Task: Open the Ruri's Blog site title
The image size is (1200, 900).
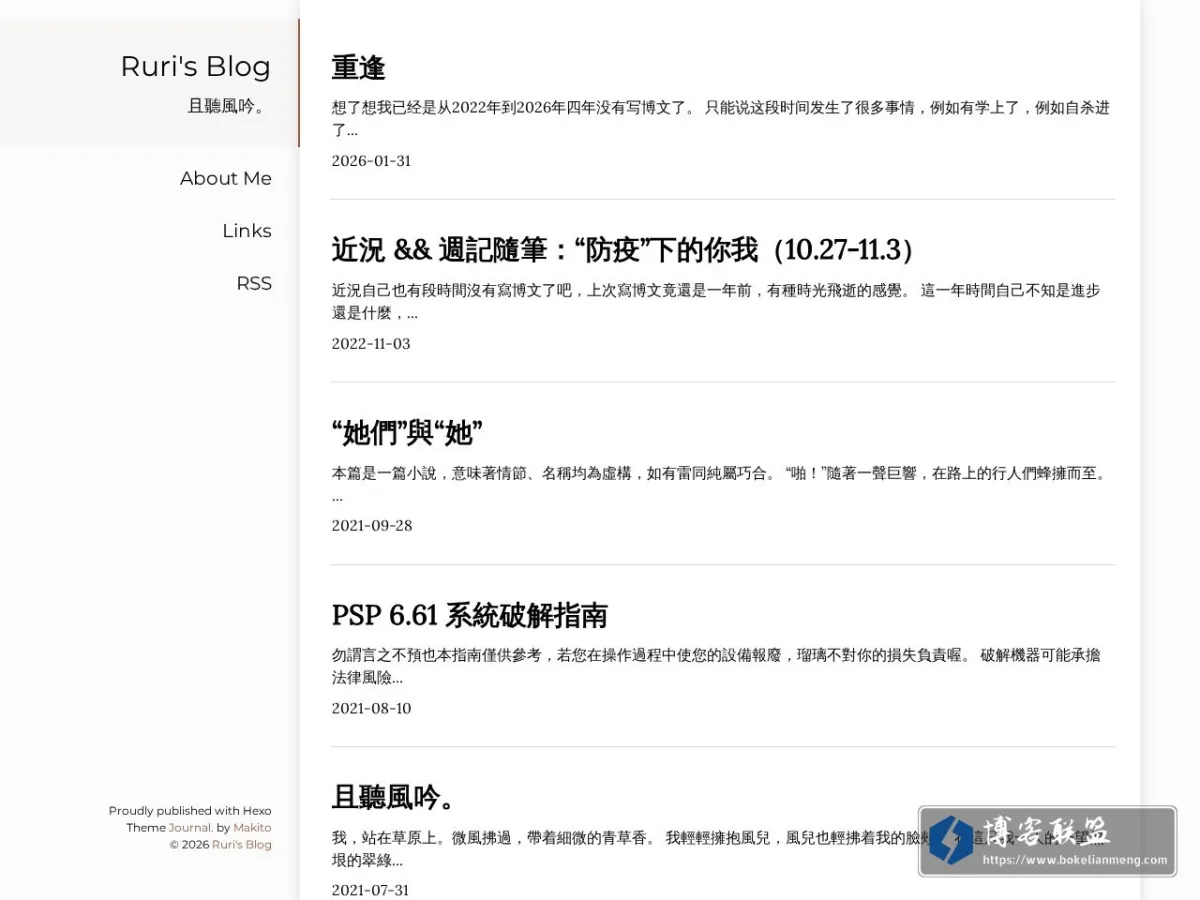Action: [196, 66]
